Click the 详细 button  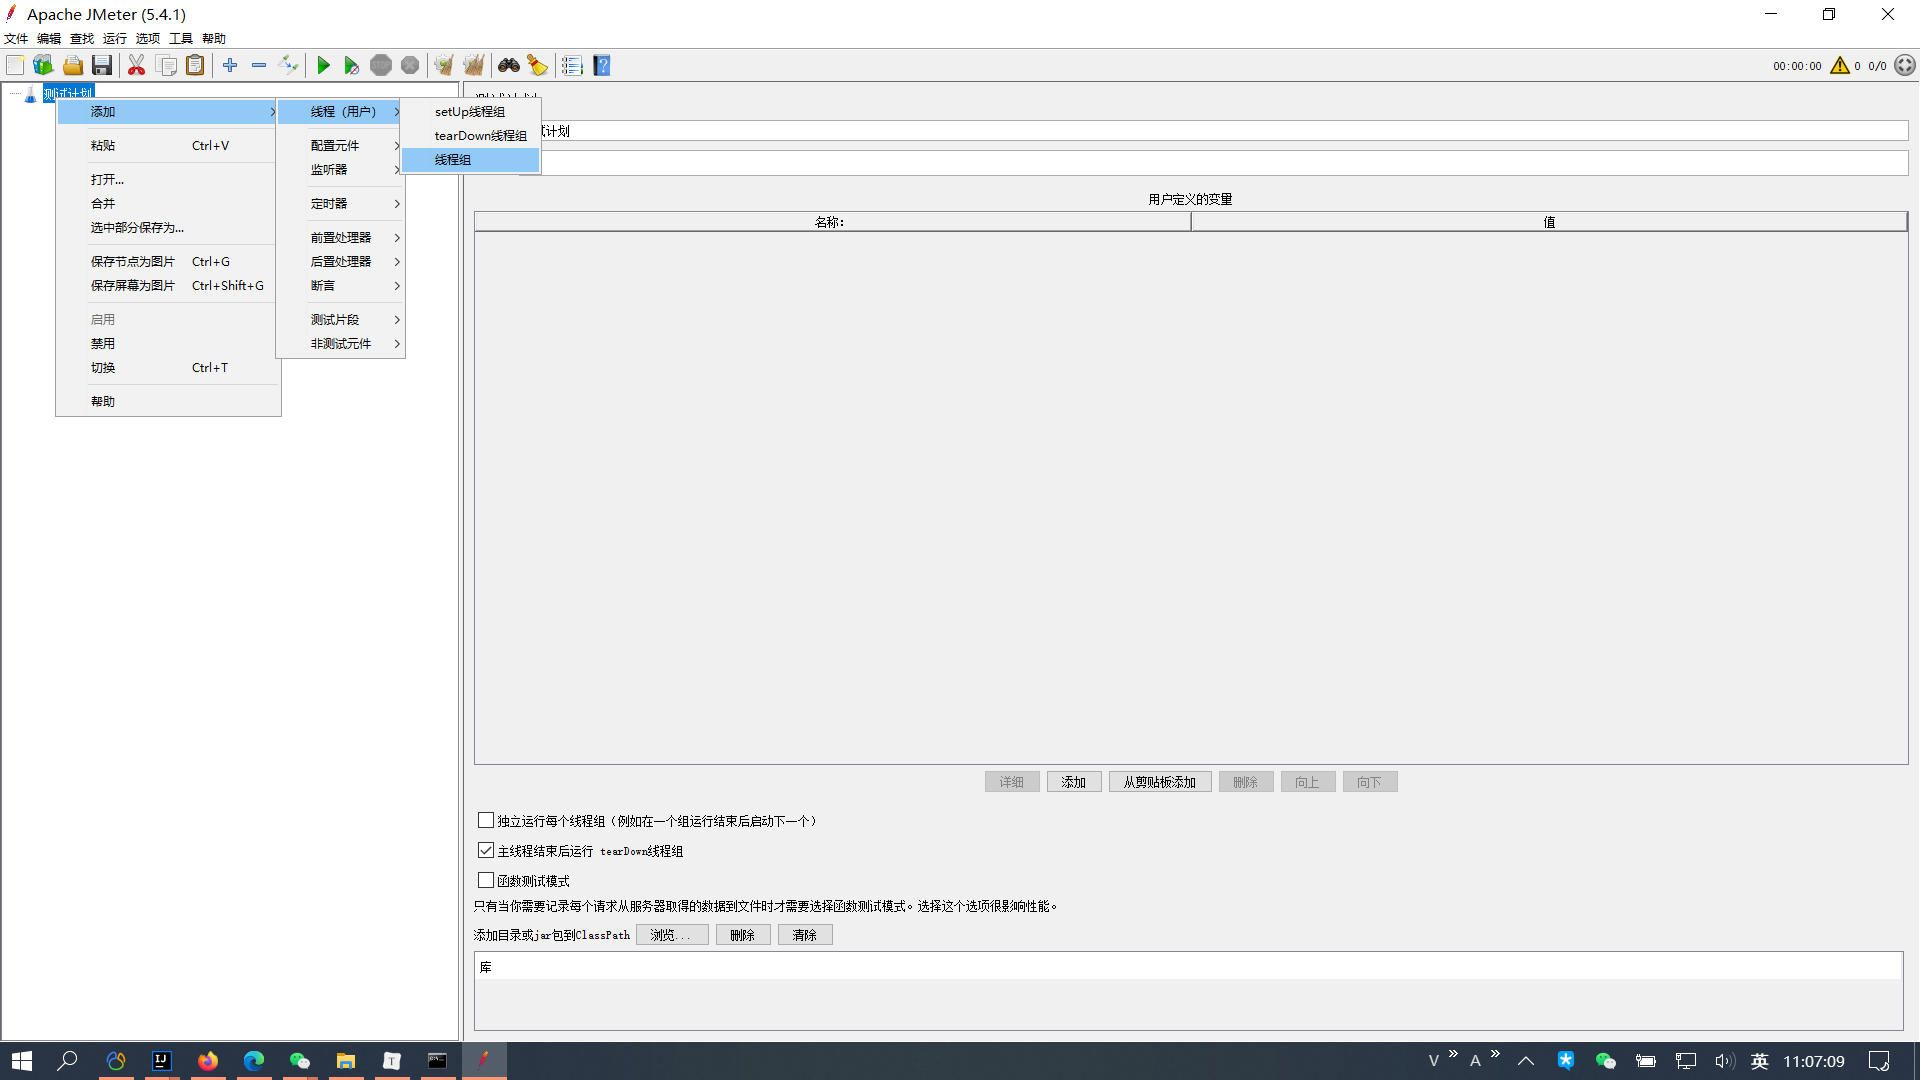click(x=1012, y=782)
